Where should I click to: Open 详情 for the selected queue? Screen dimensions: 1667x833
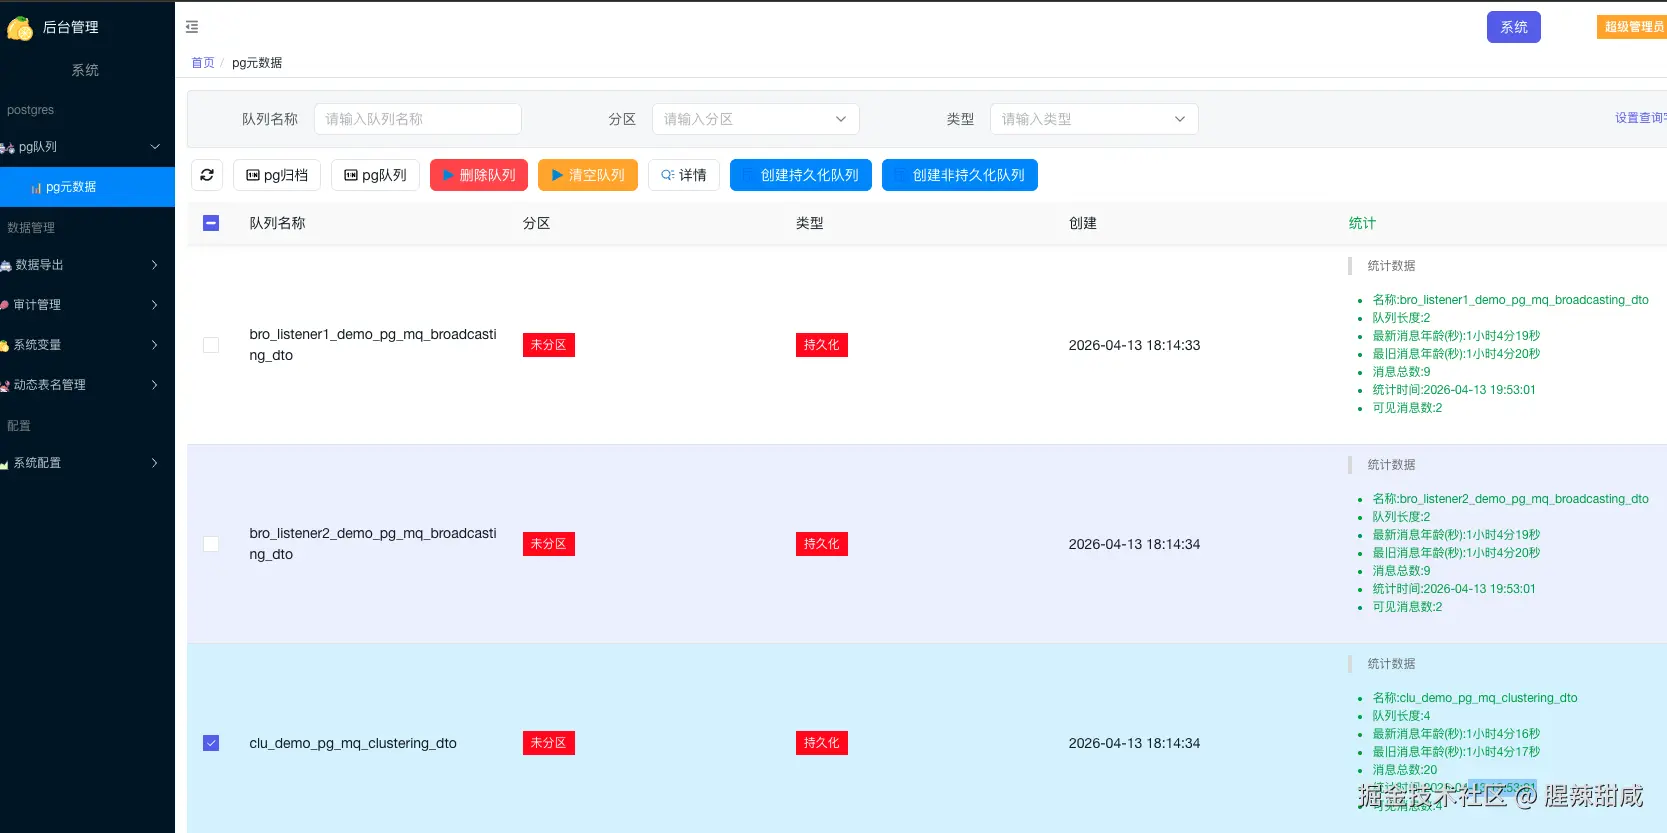(x=683, y=175)
